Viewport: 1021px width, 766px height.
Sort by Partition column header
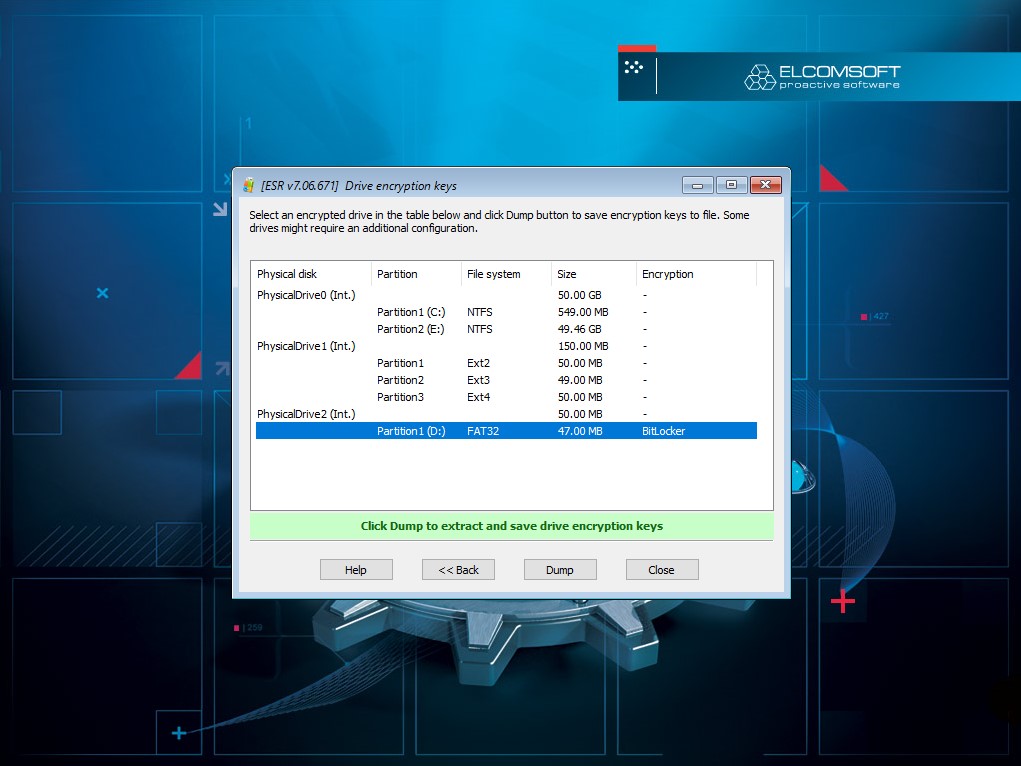pos(415,274)
